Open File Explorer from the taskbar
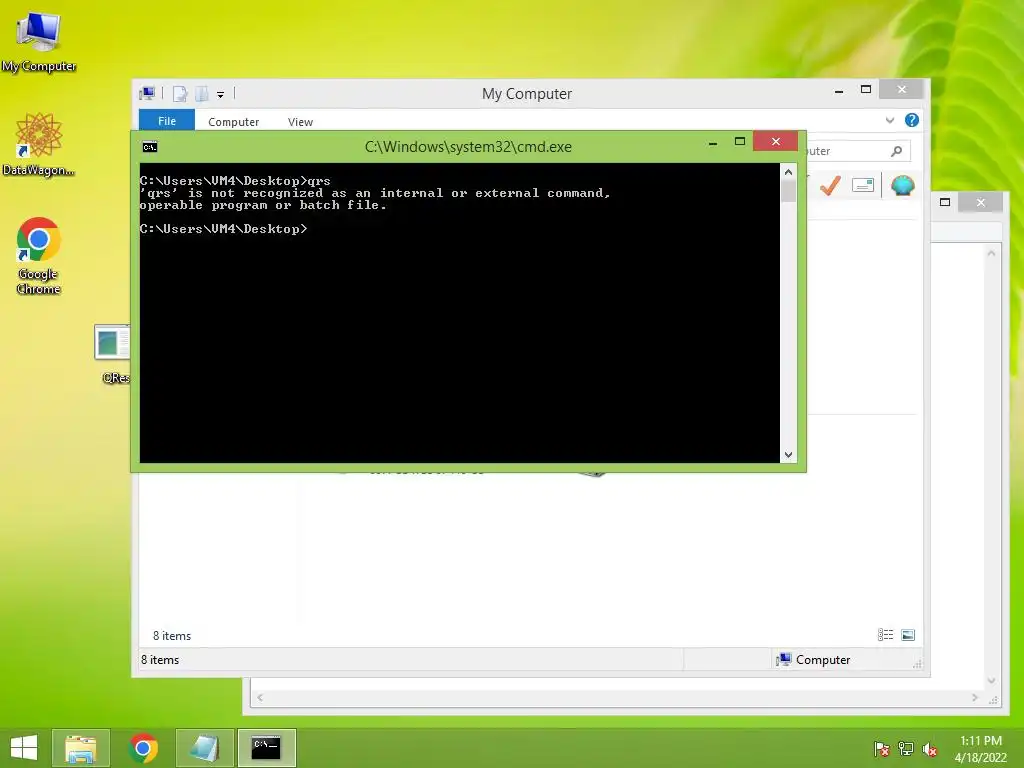Image resolution: width=1024 pixels, height=768 pixels. pos(81,748)
